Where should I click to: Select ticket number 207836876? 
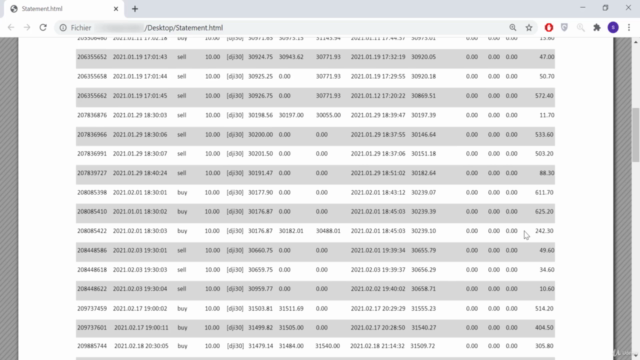coord(92,115)
